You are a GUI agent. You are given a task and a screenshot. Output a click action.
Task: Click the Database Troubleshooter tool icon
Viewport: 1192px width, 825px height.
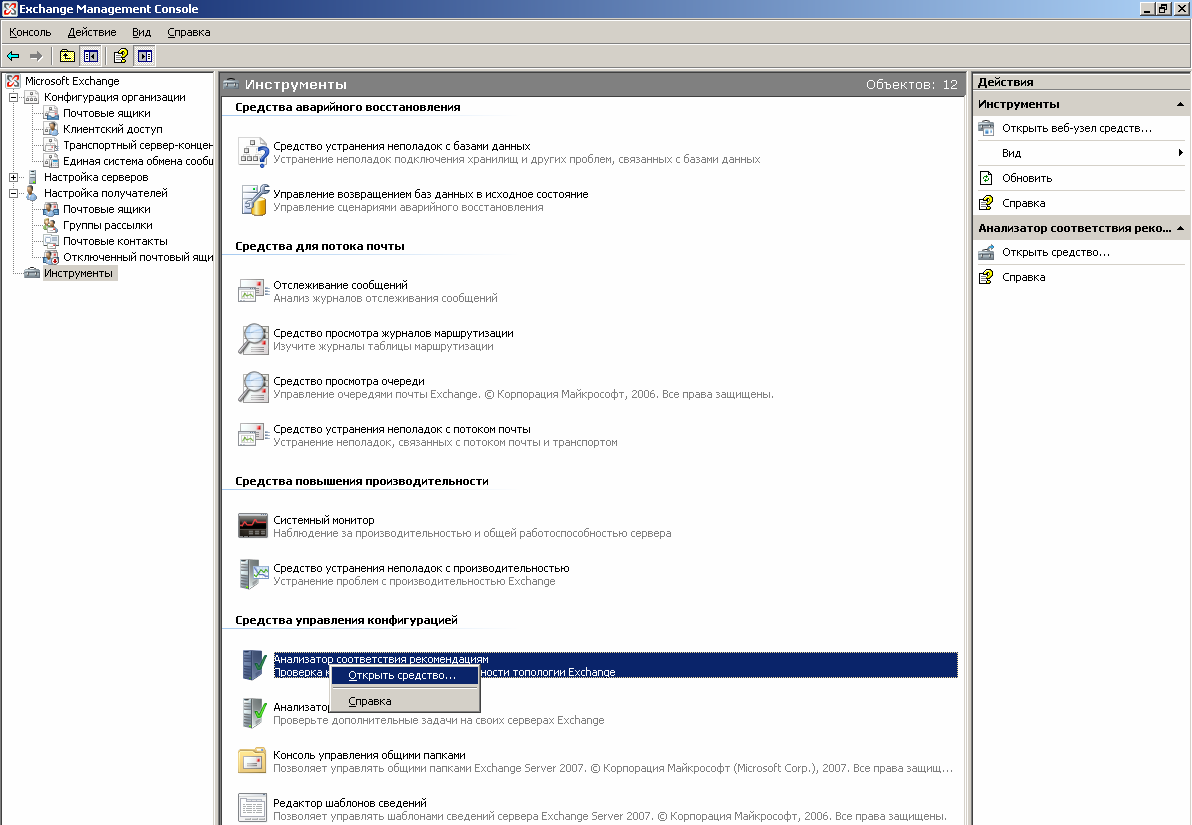253,152
